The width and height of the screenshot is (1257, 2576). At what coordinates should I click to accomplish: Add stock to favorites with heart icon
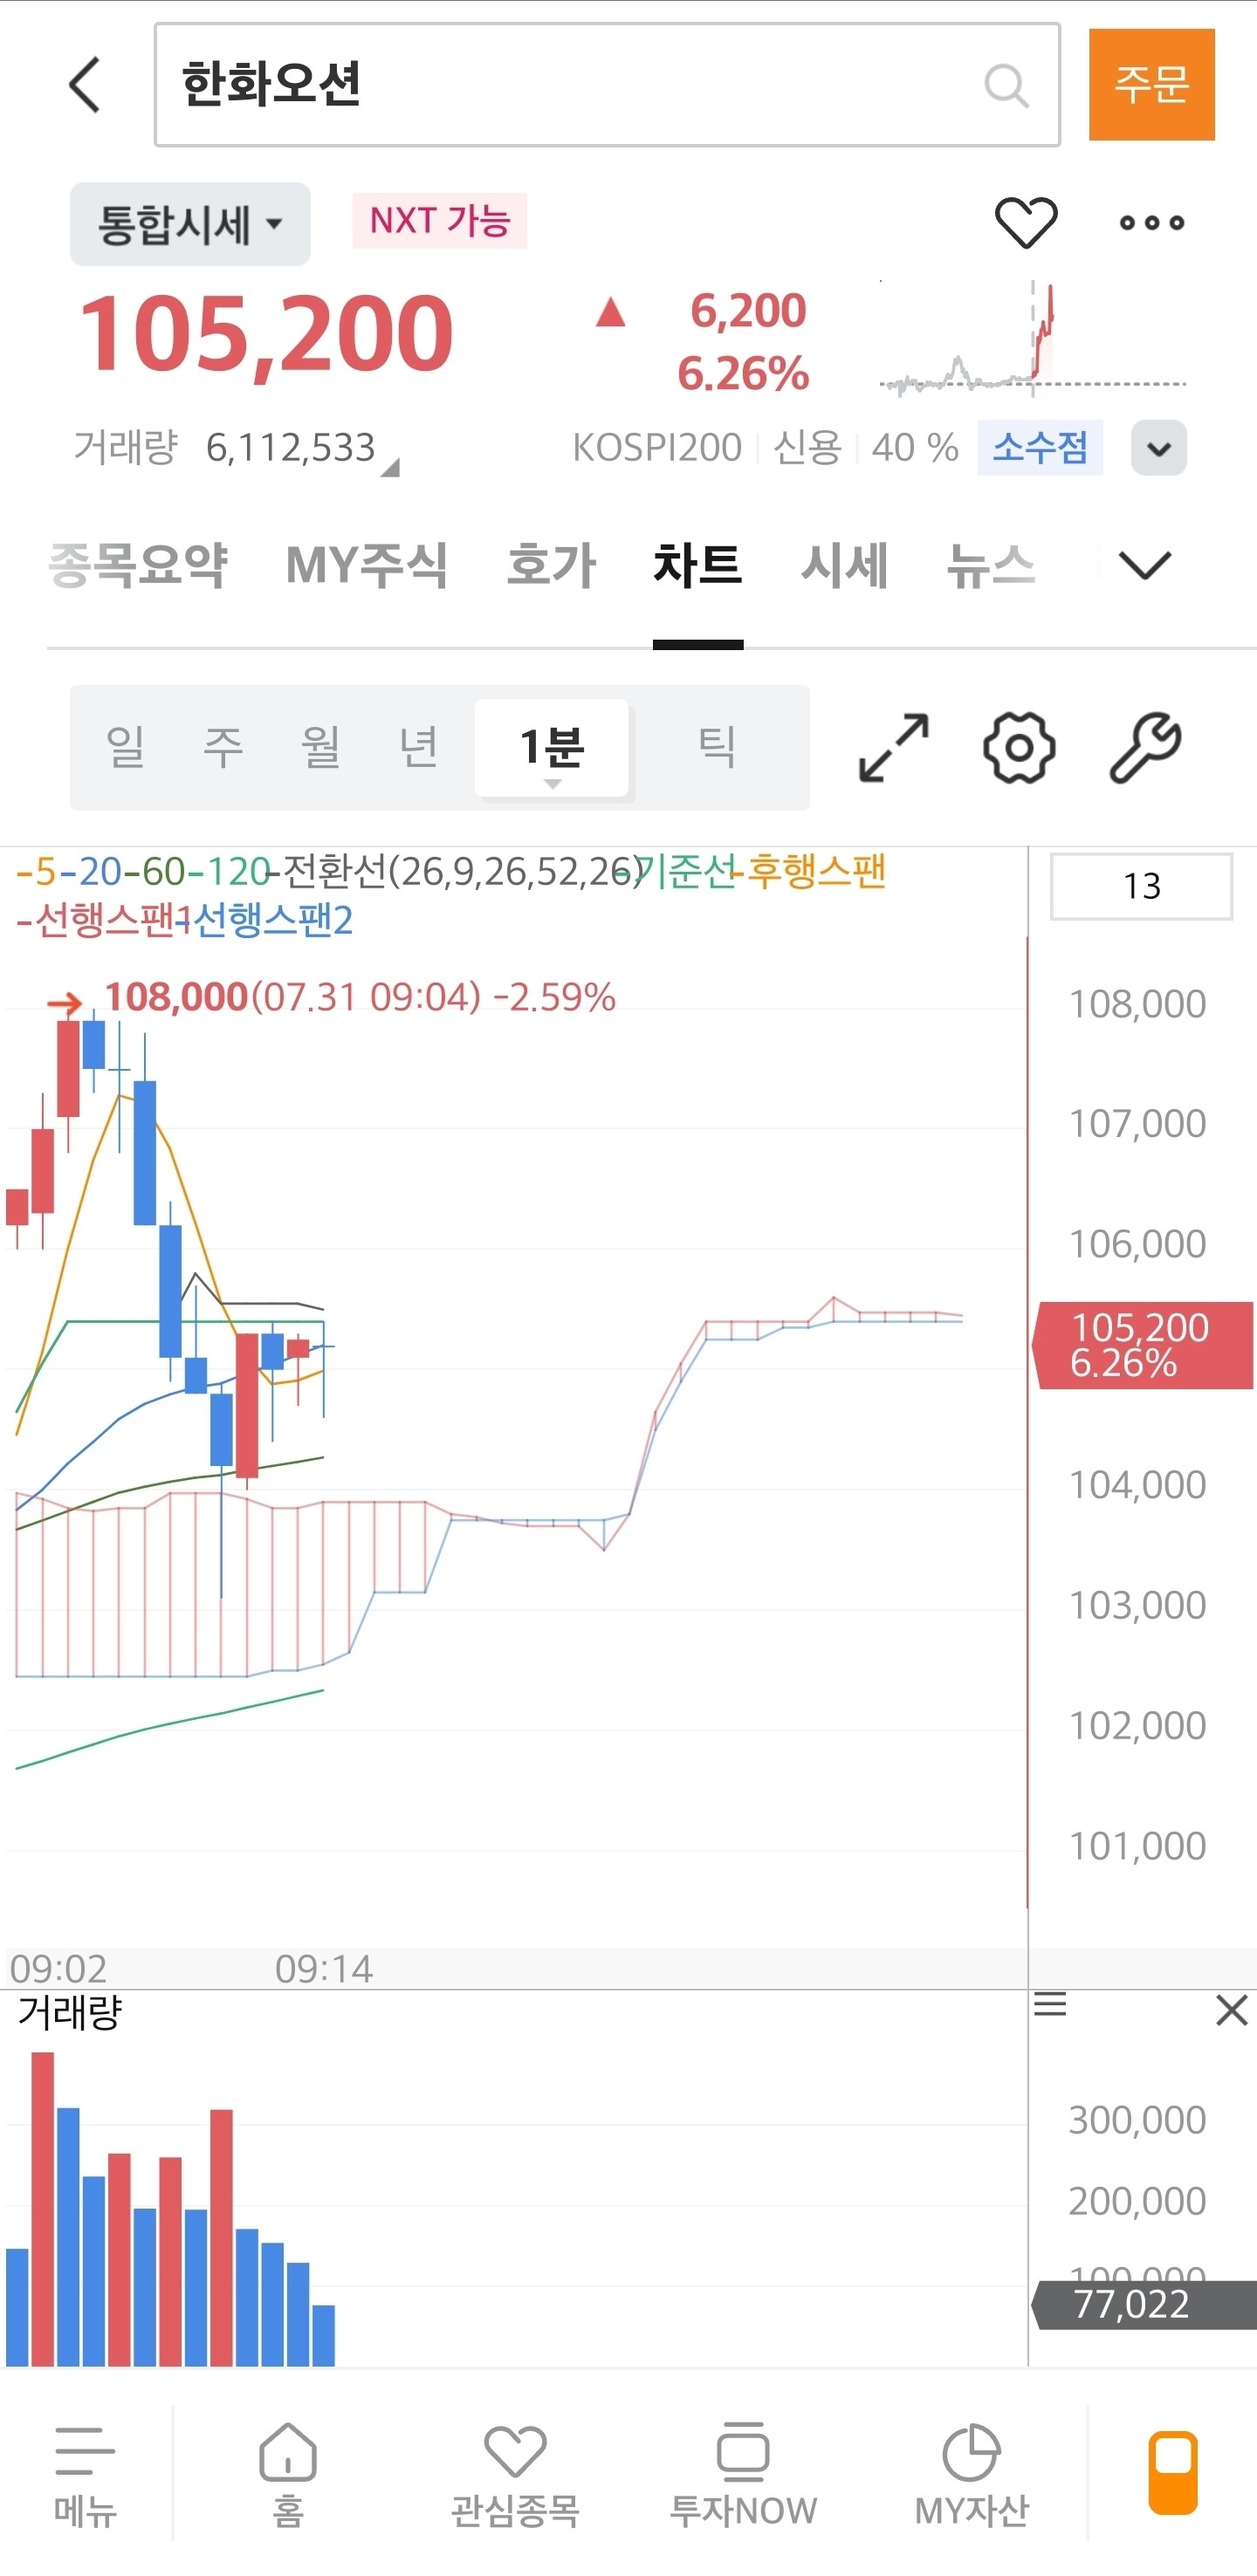(x=1025, y=222)
